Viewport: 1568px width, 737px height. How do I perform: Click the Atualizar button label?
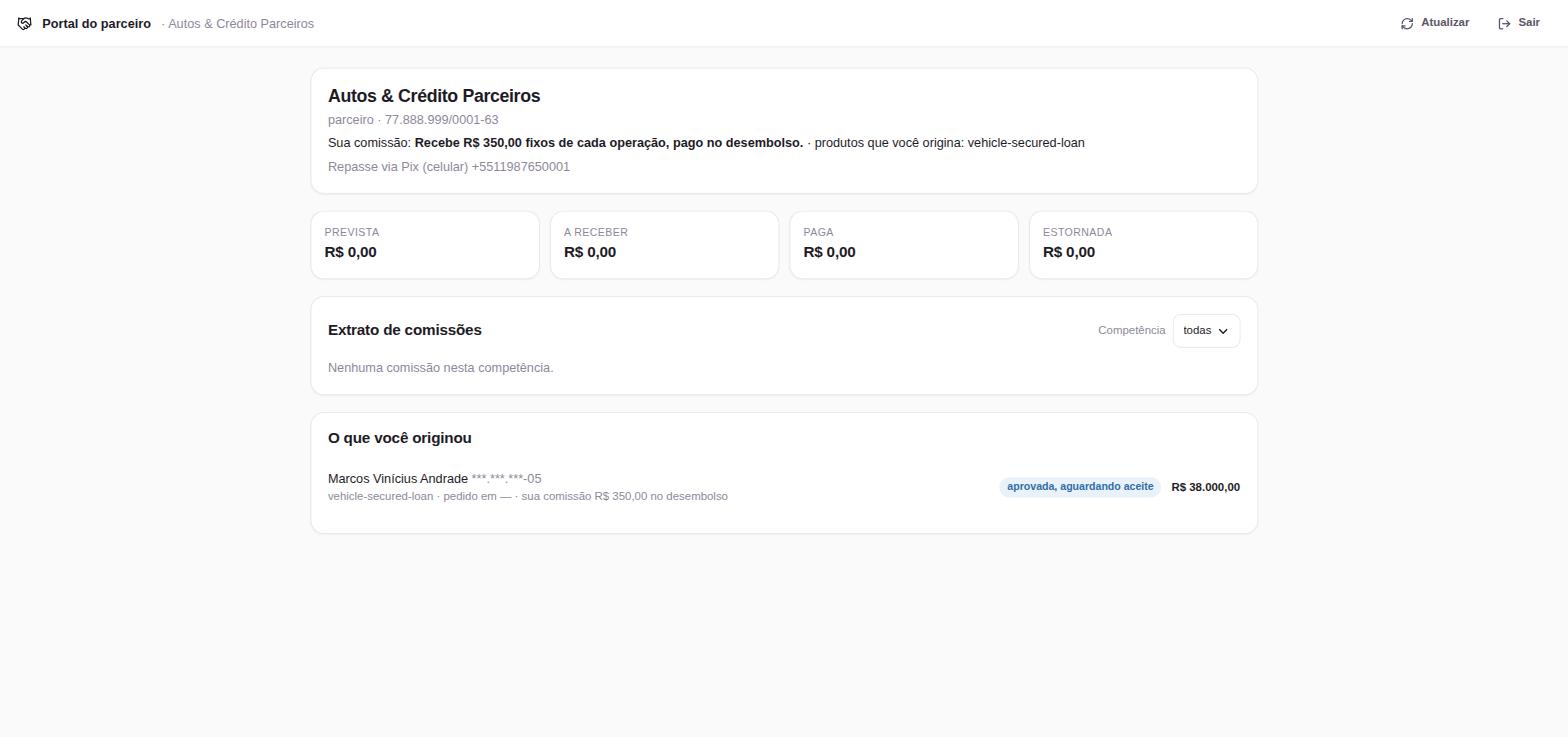pos(1445,23)
